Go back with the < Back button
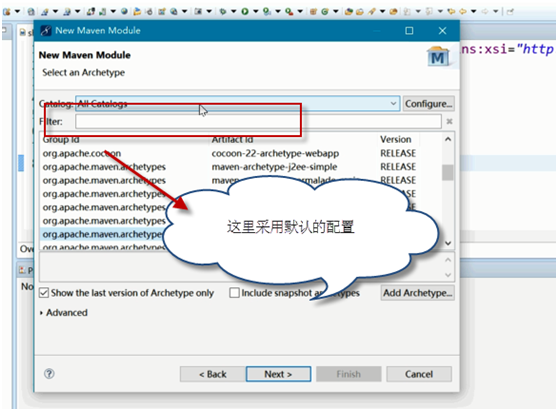Image resolution: width=558 pixels, height=411 pixels. tap(213, 374)
